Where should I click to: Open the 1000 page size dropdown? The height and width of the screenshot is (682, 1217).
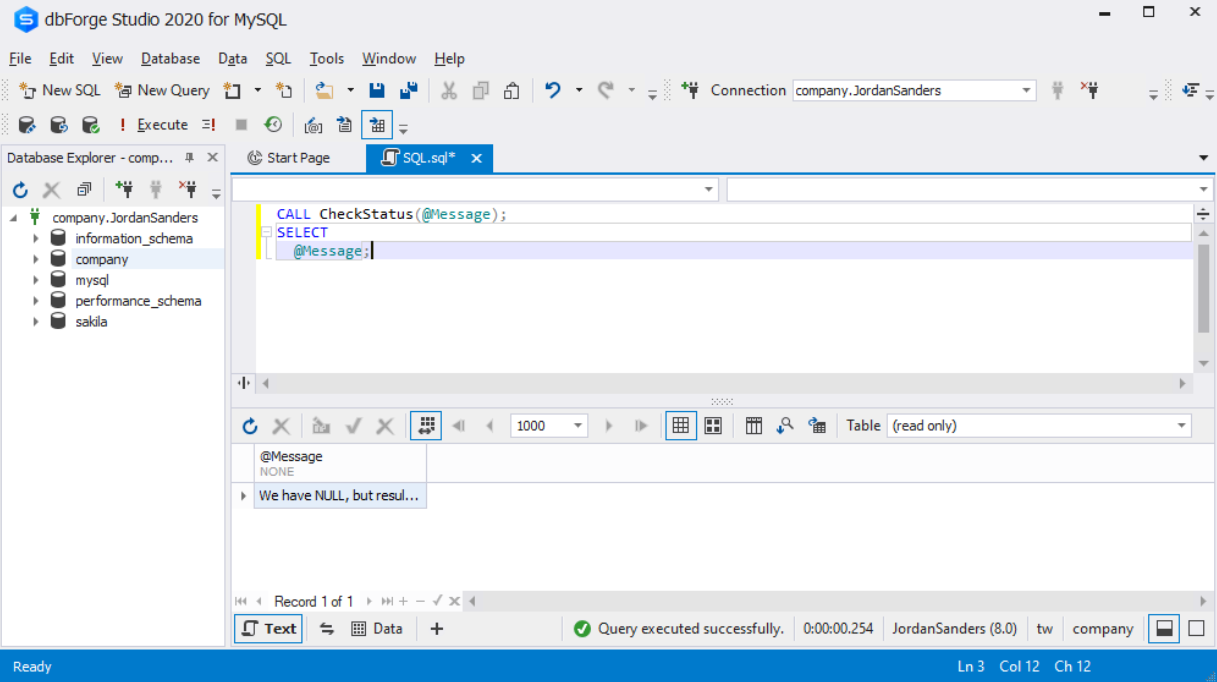point(578,426)
